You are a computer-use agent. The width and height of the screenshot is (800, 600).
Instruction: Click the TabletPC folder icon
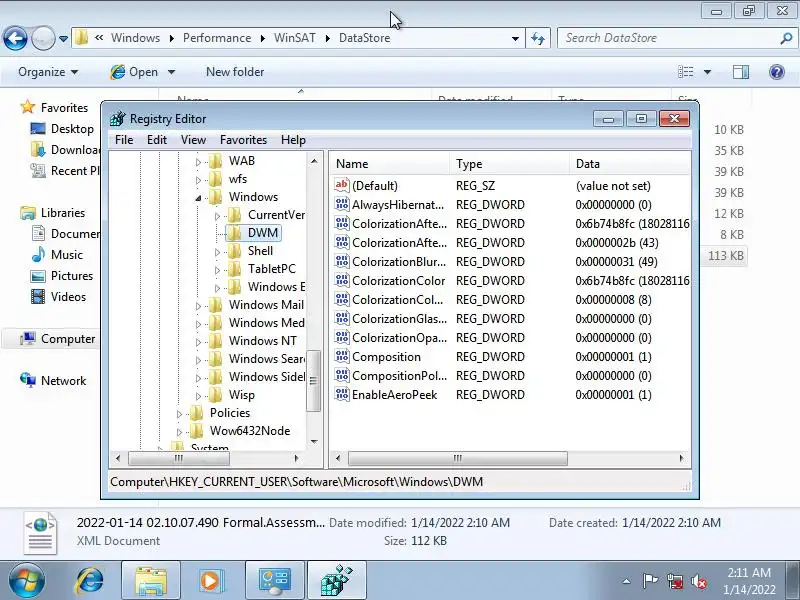(x=234, y=269)
